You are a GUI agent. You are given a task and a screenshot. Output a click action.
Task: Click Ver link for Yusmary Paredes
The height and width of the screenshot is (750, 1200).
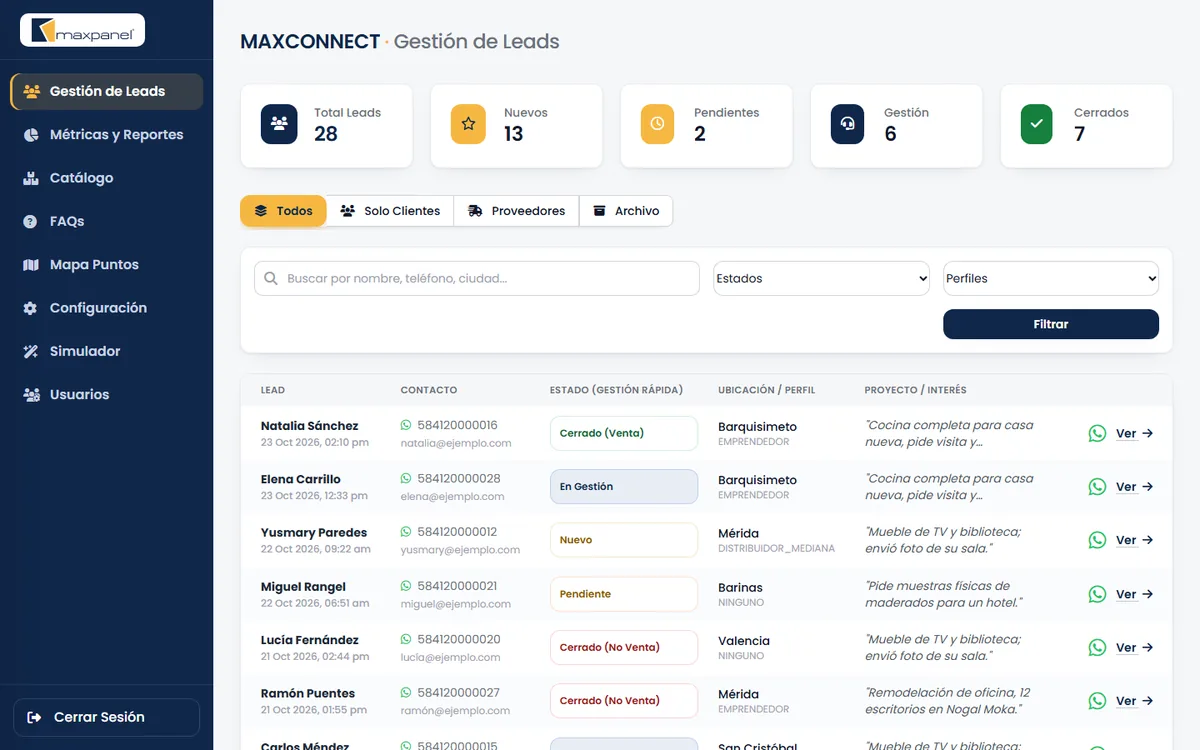click(x=1135, y=541)
